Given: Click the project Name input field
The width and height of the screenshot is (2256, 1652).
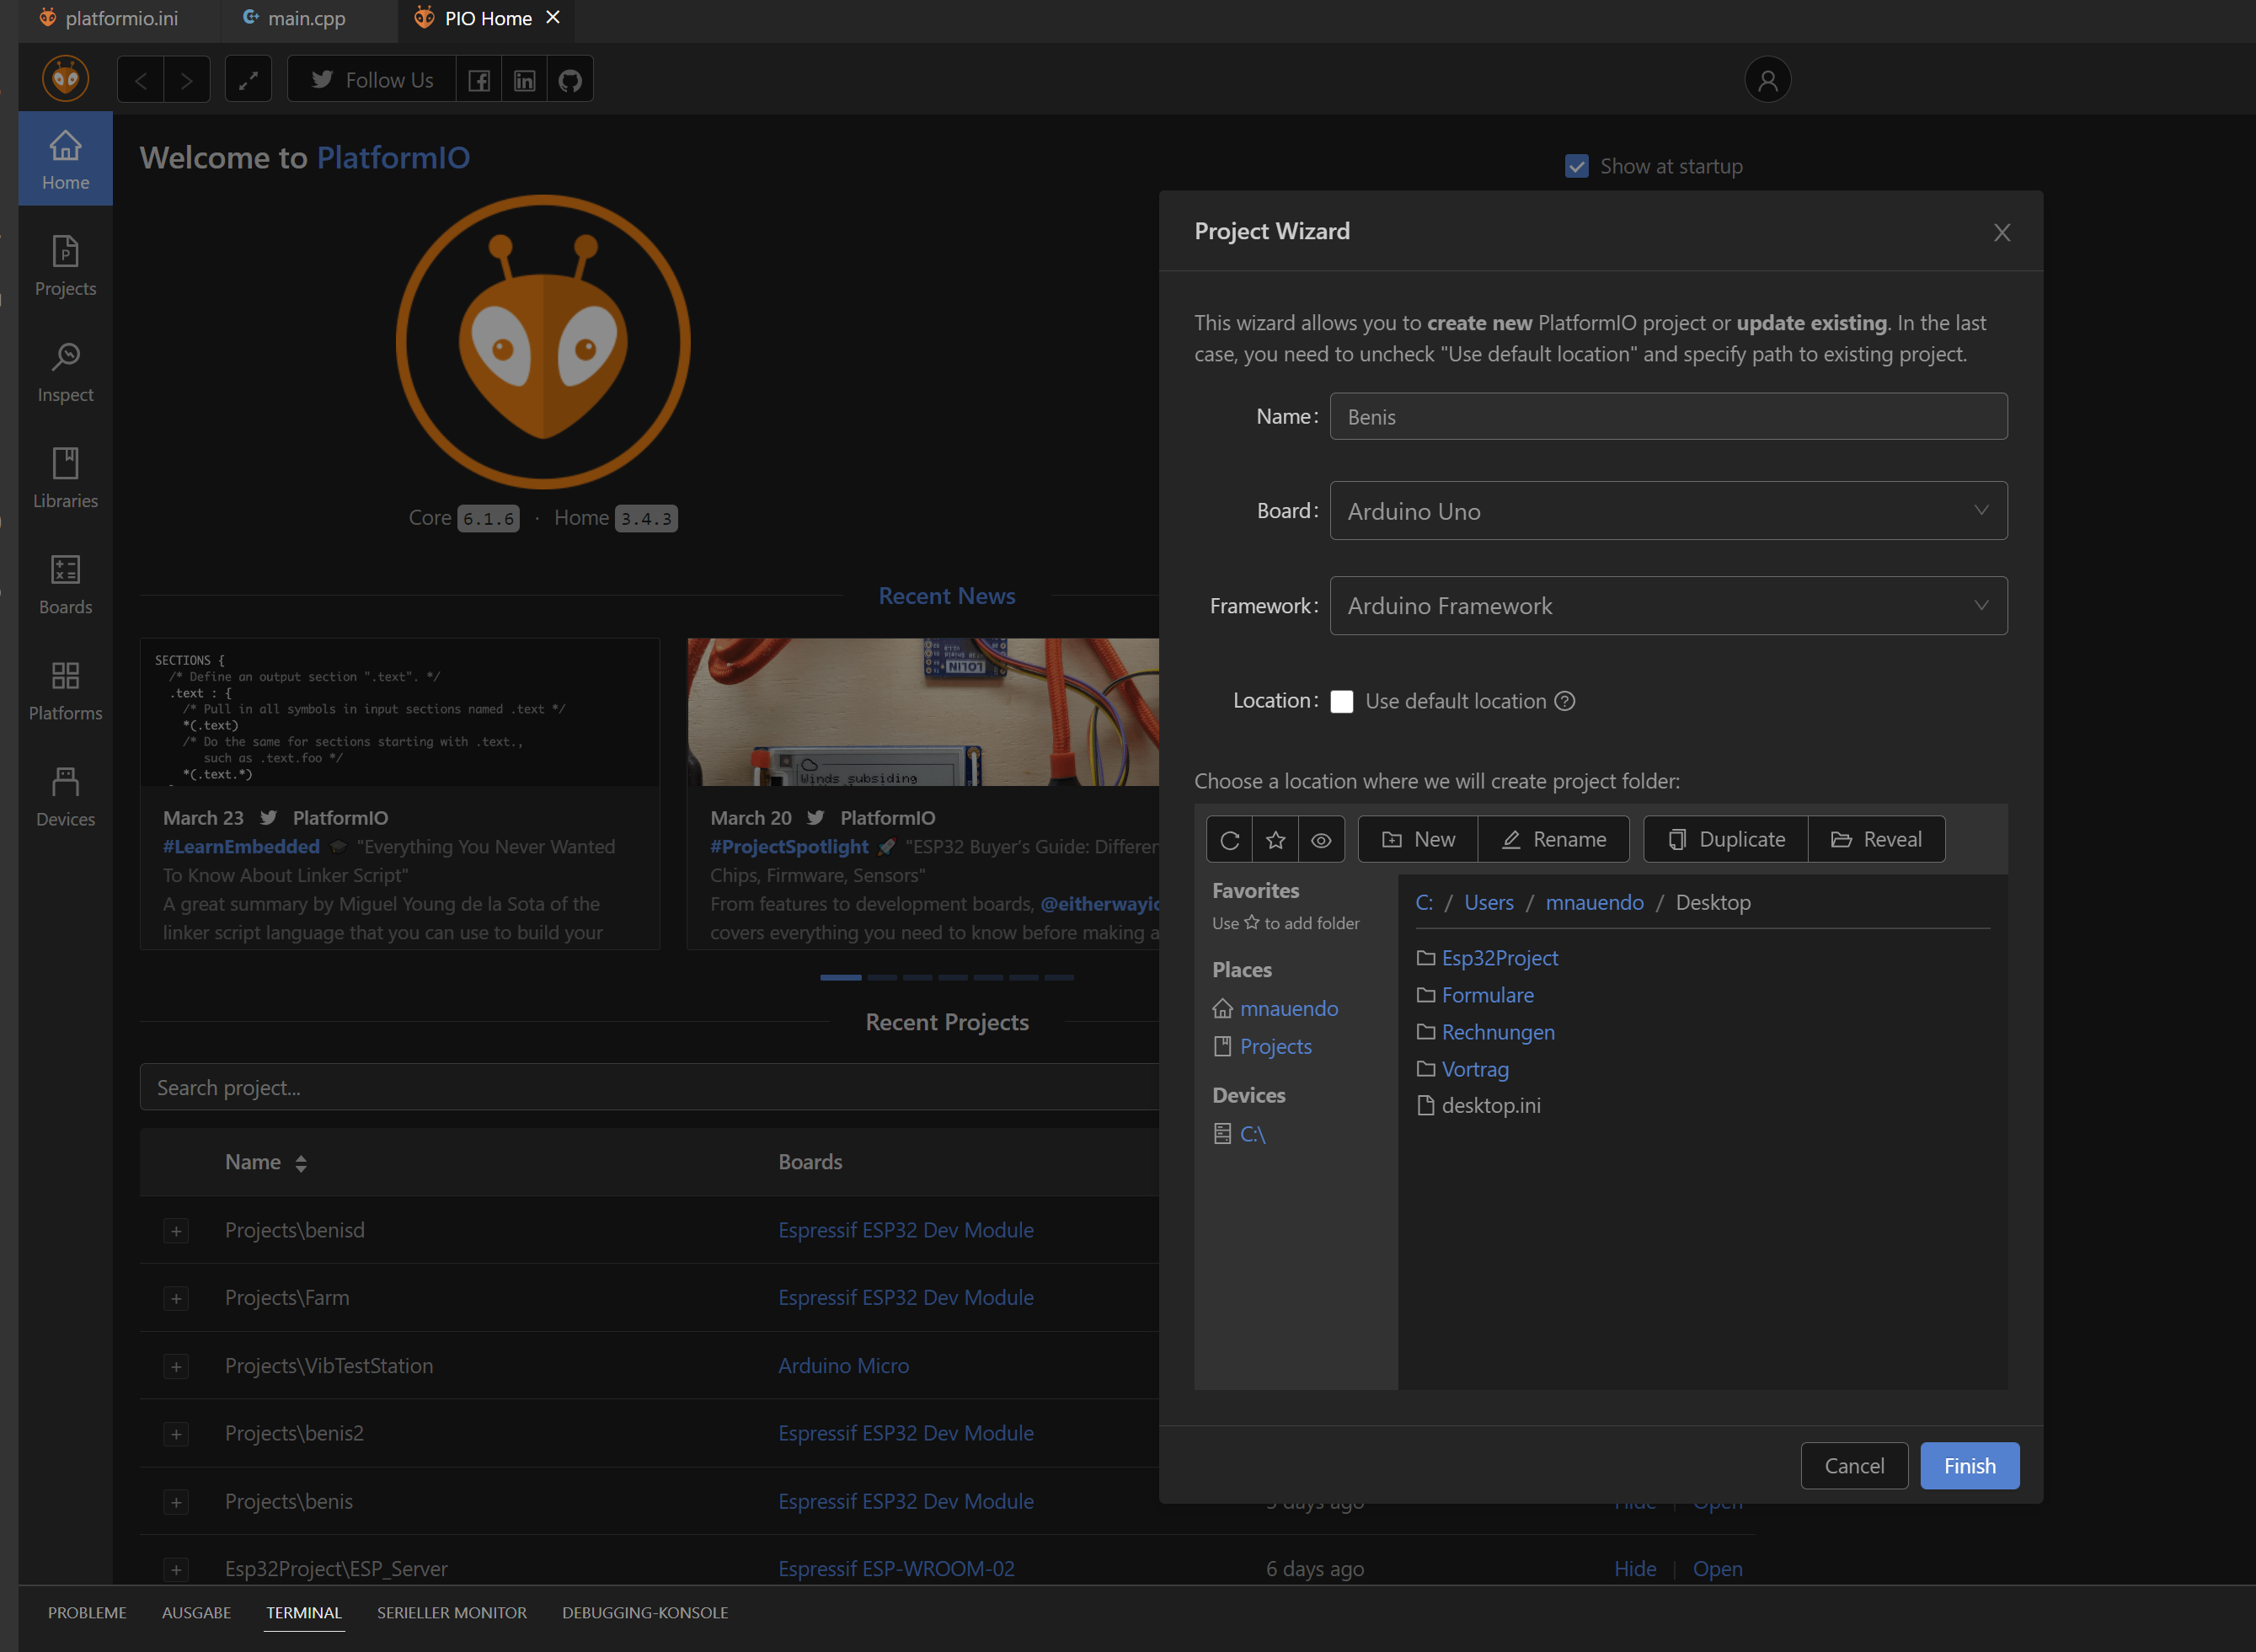Looking at the screenshot, I should [x=1667, y=417].
